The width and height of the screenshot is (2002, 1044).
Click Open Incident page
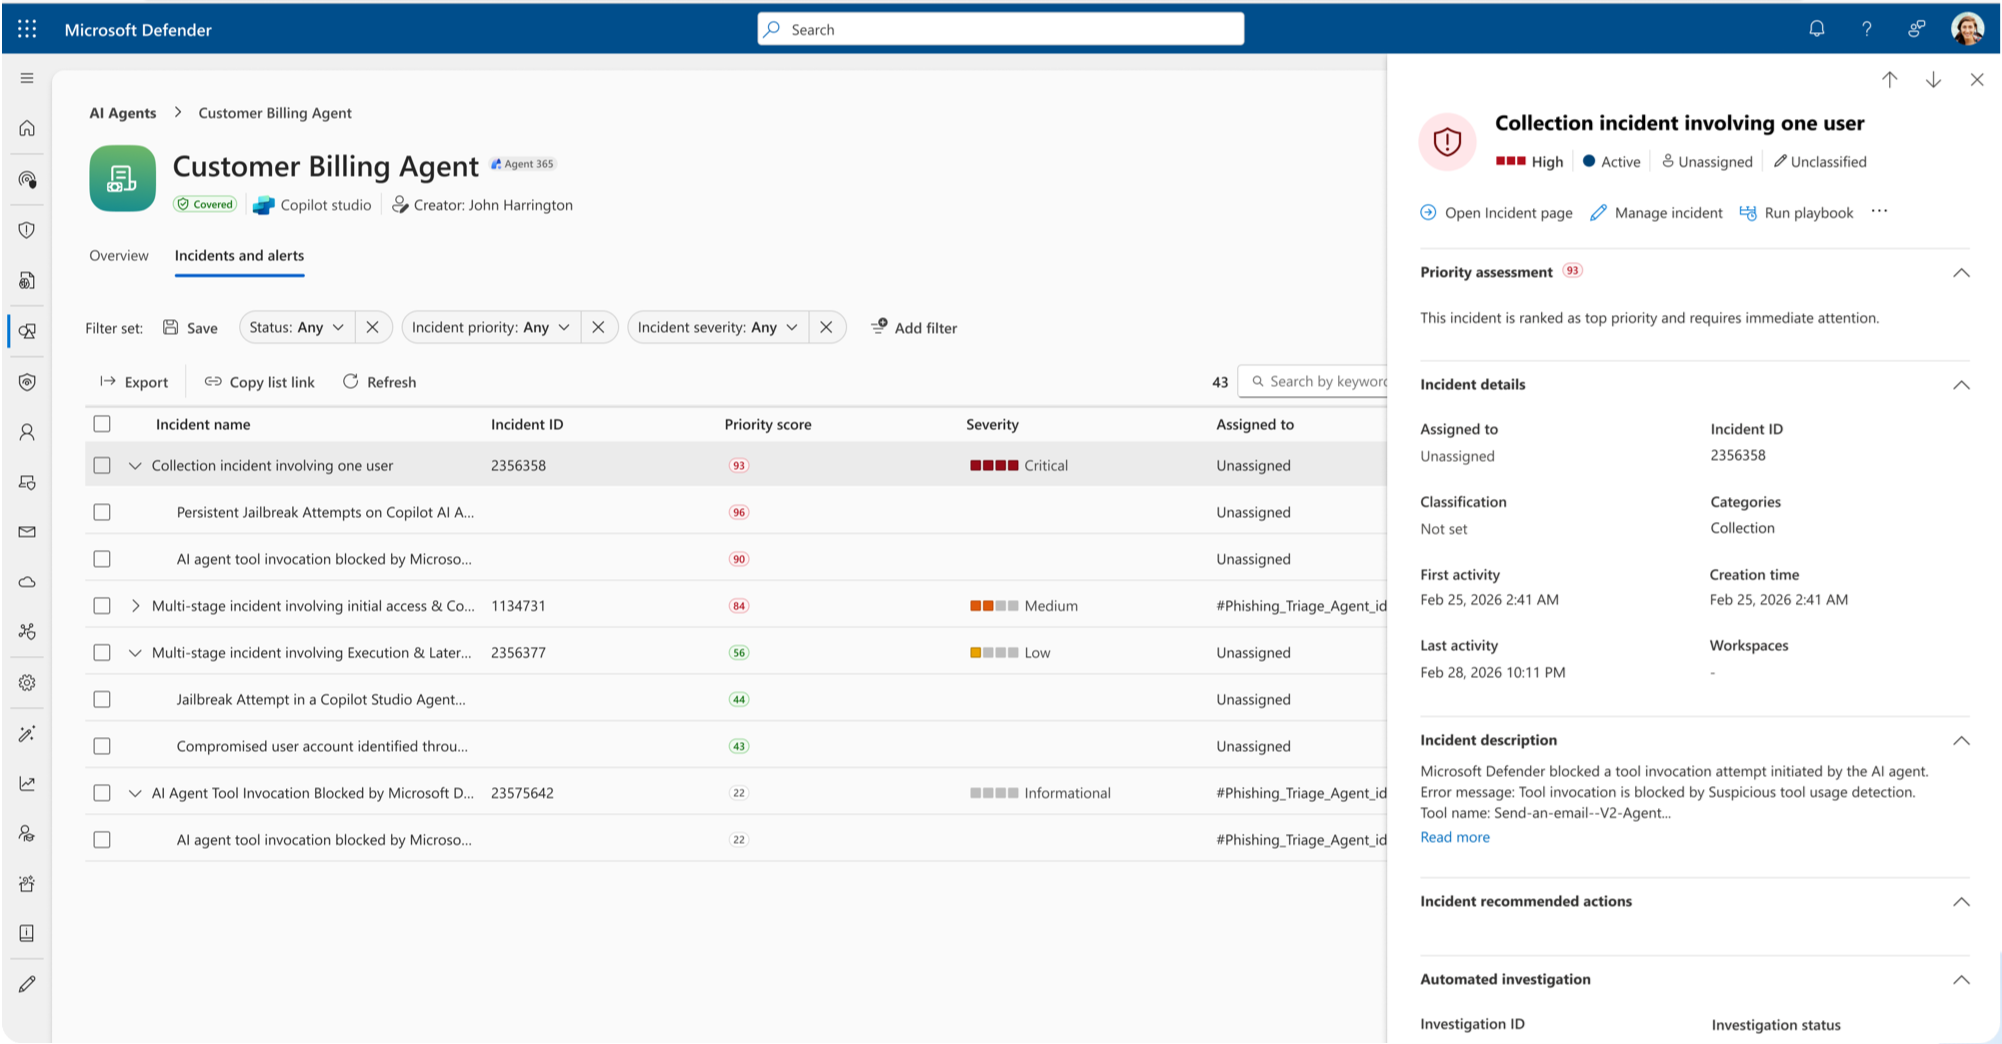[x=1496, y=212]
